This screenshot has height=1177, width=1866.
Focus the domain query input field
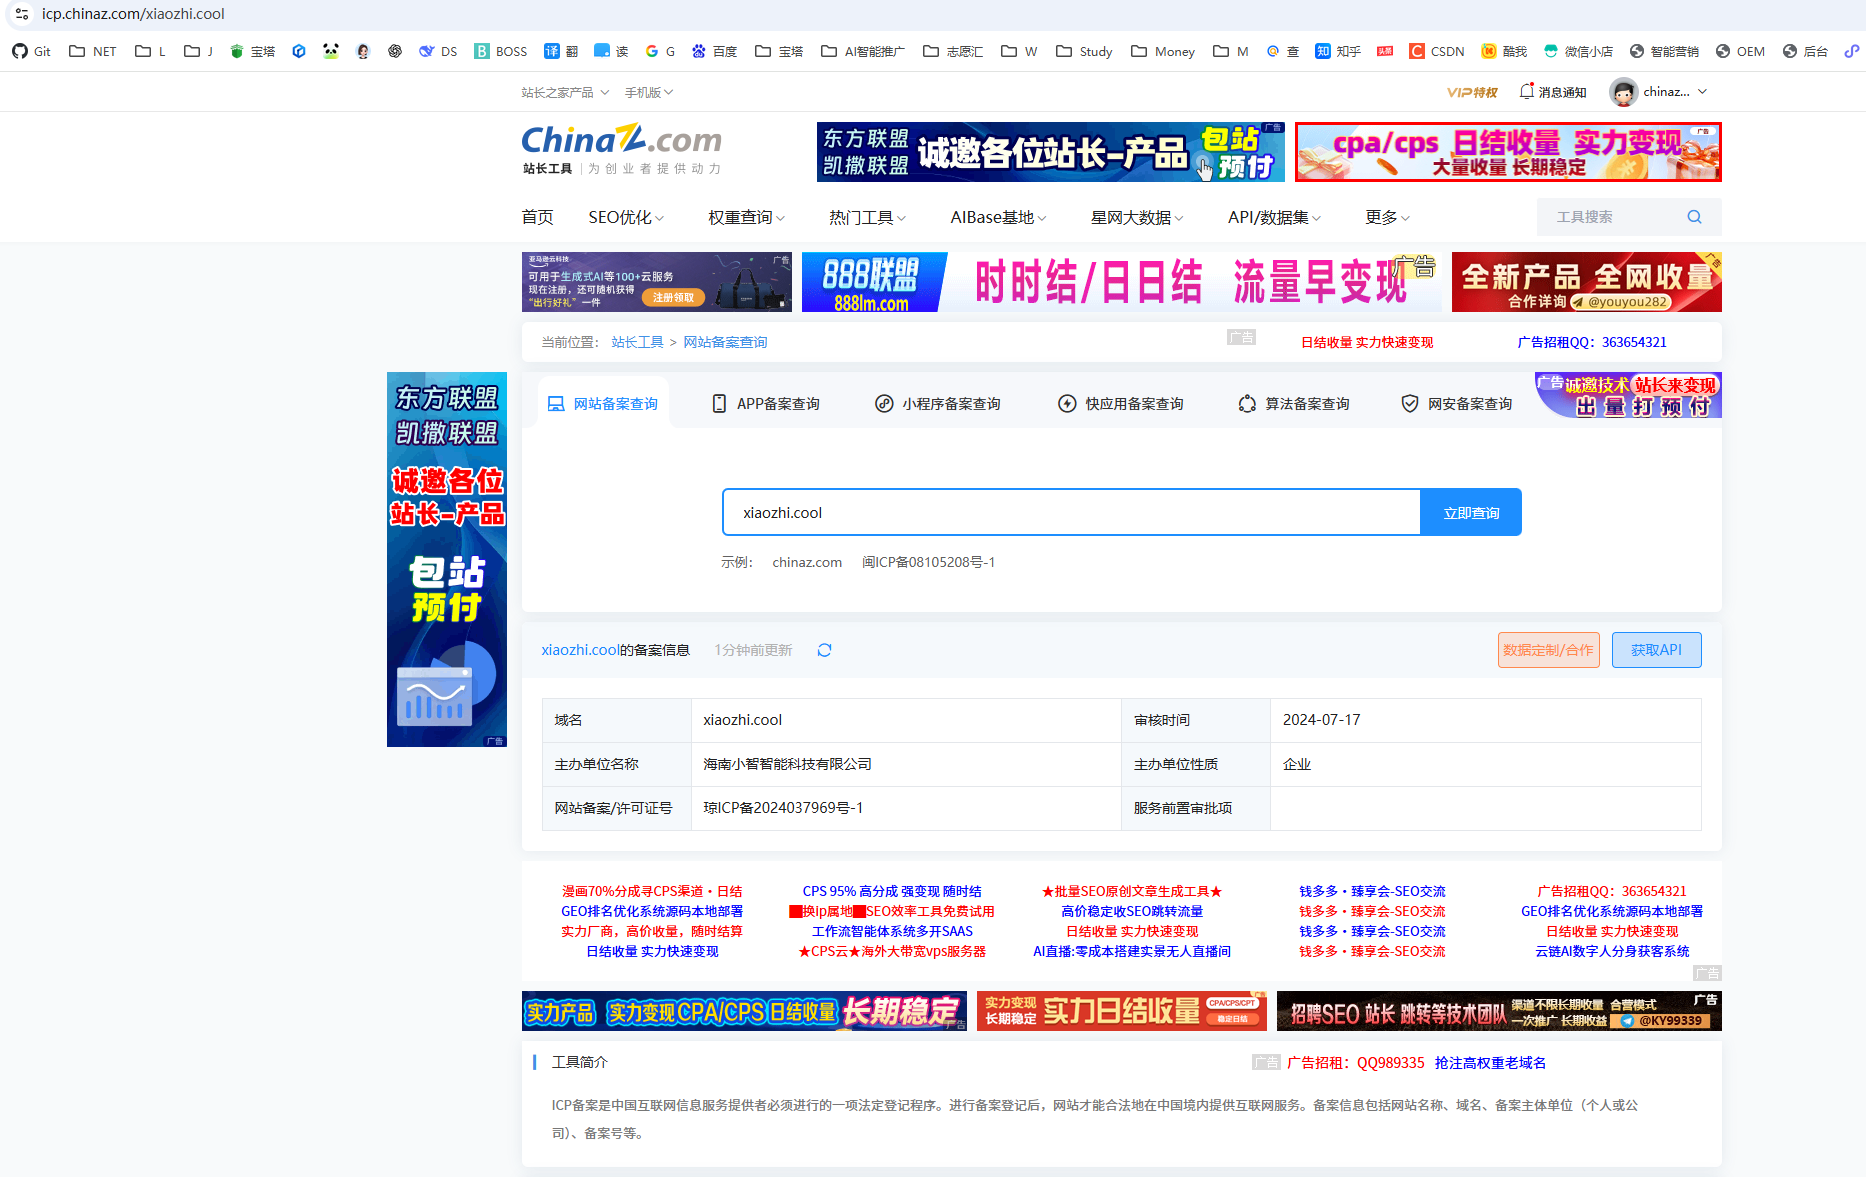(x=1071, y=512)
